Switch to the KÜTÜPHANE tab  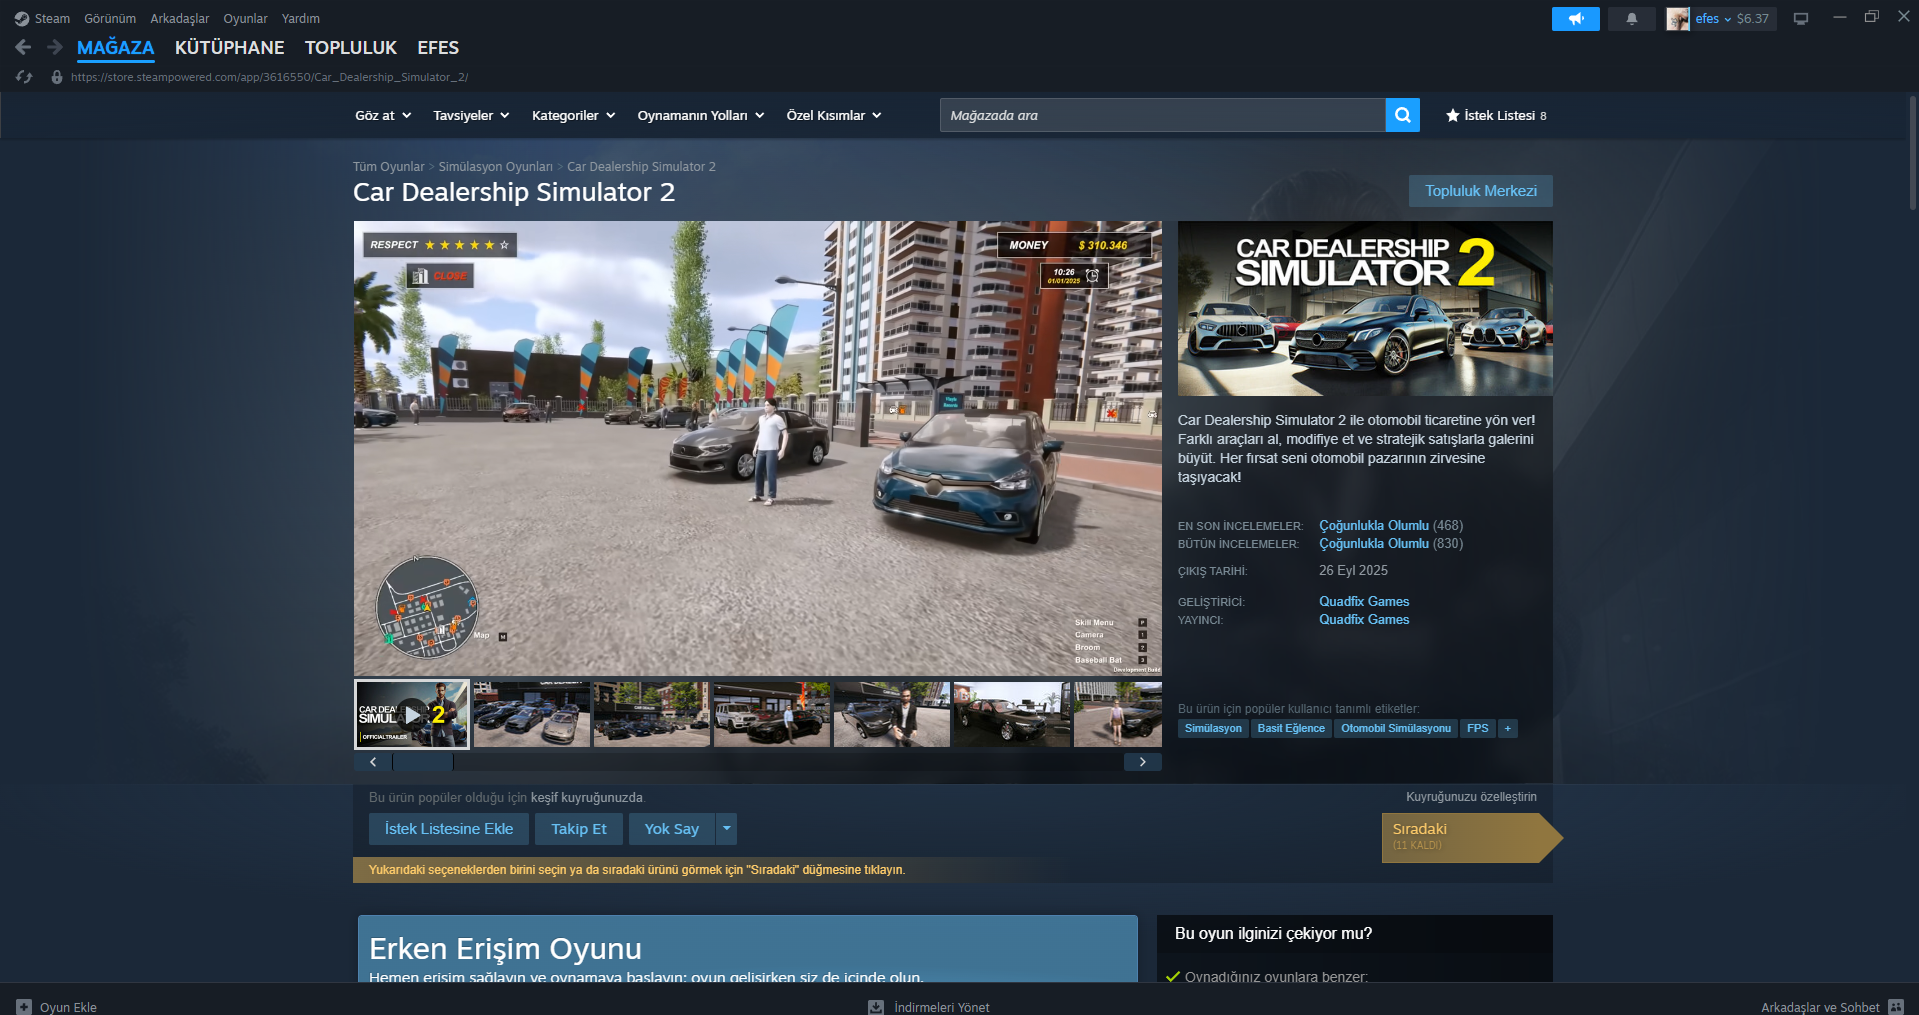[x=230, y=48]
